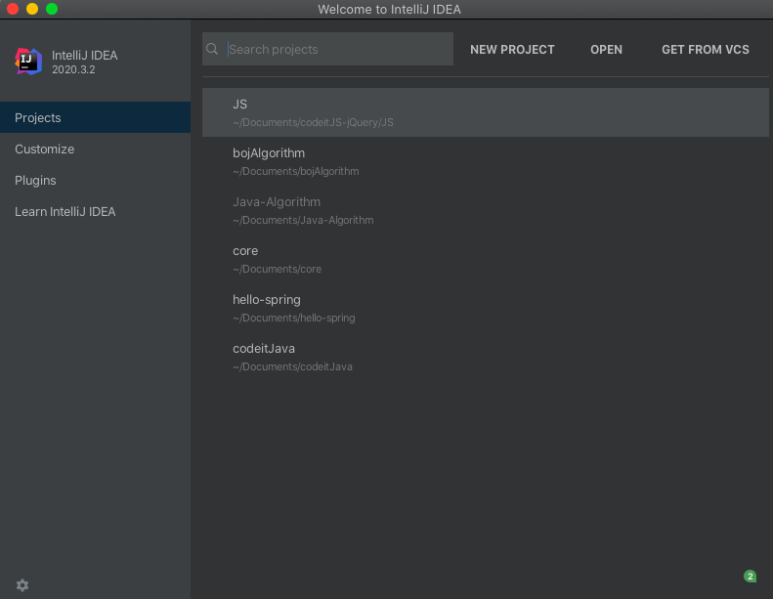Viewport: 773px width, 599px height.
Task: Select the Projects tab in sidebar
Action: tap(95, 117)
